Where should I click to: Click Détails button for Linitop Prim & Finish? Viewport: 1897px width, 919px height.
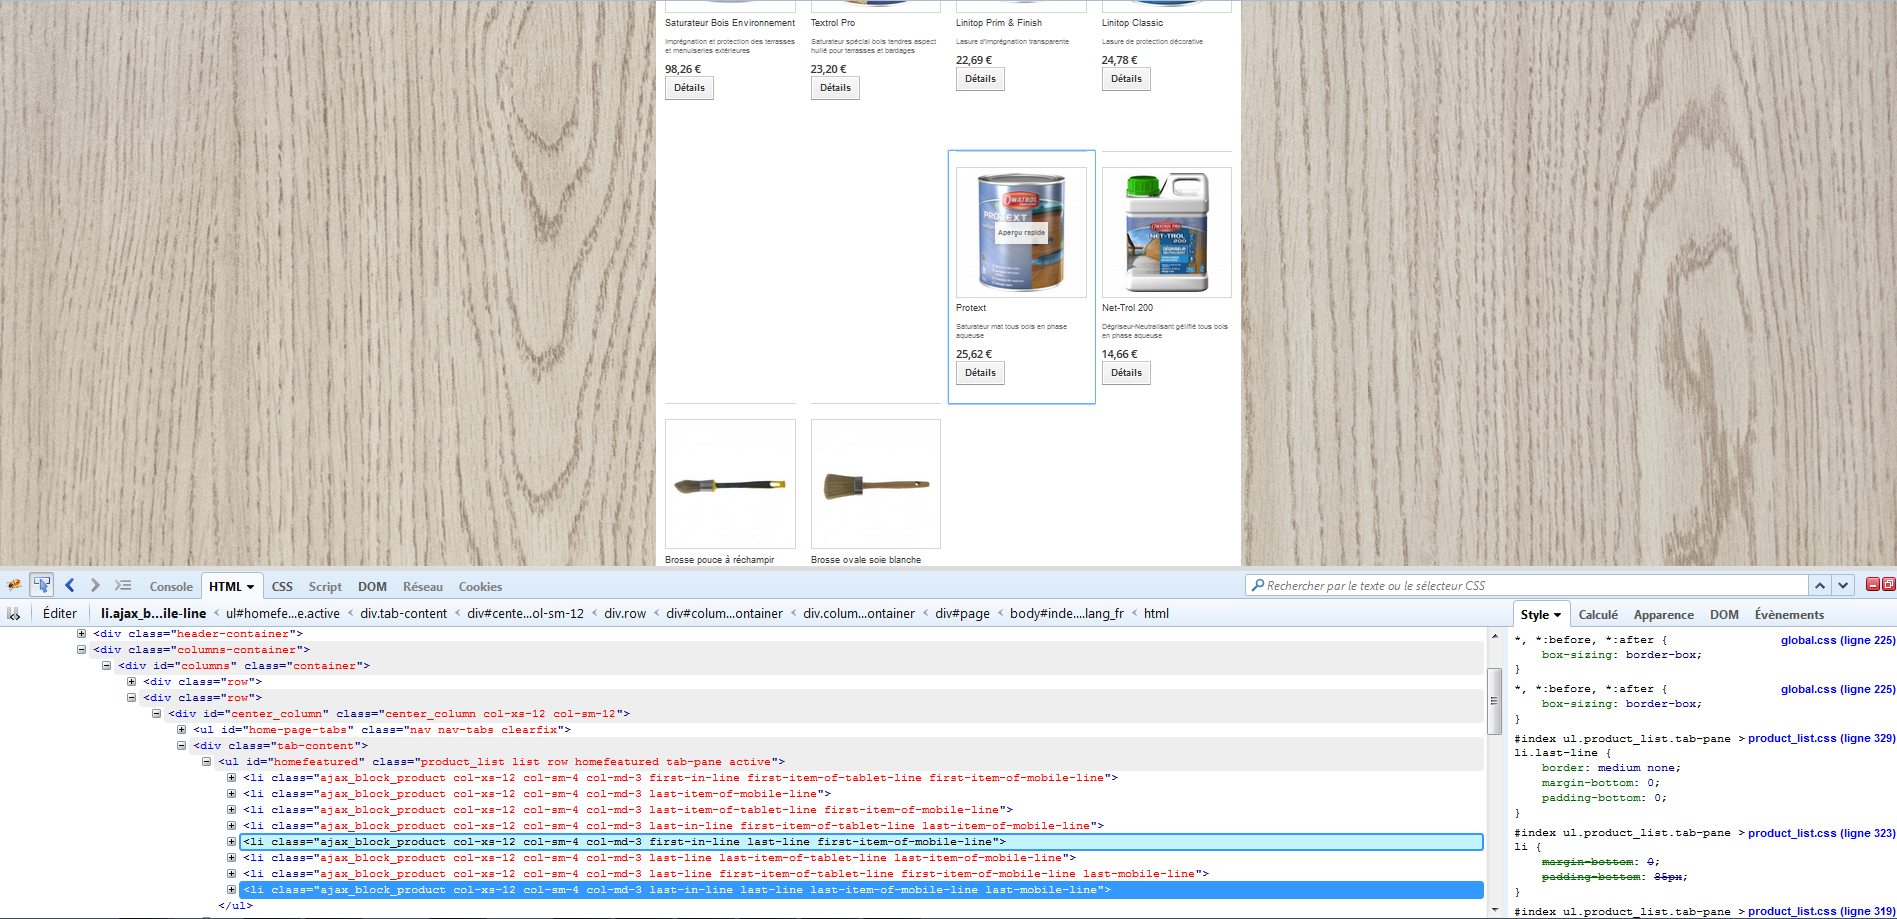pos(980,79)
